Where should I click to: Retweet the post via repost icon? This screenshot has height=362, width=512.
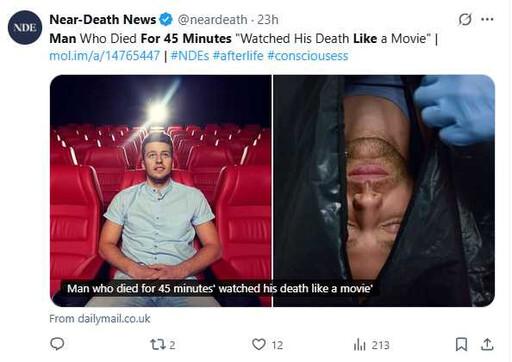coord(157,344)
